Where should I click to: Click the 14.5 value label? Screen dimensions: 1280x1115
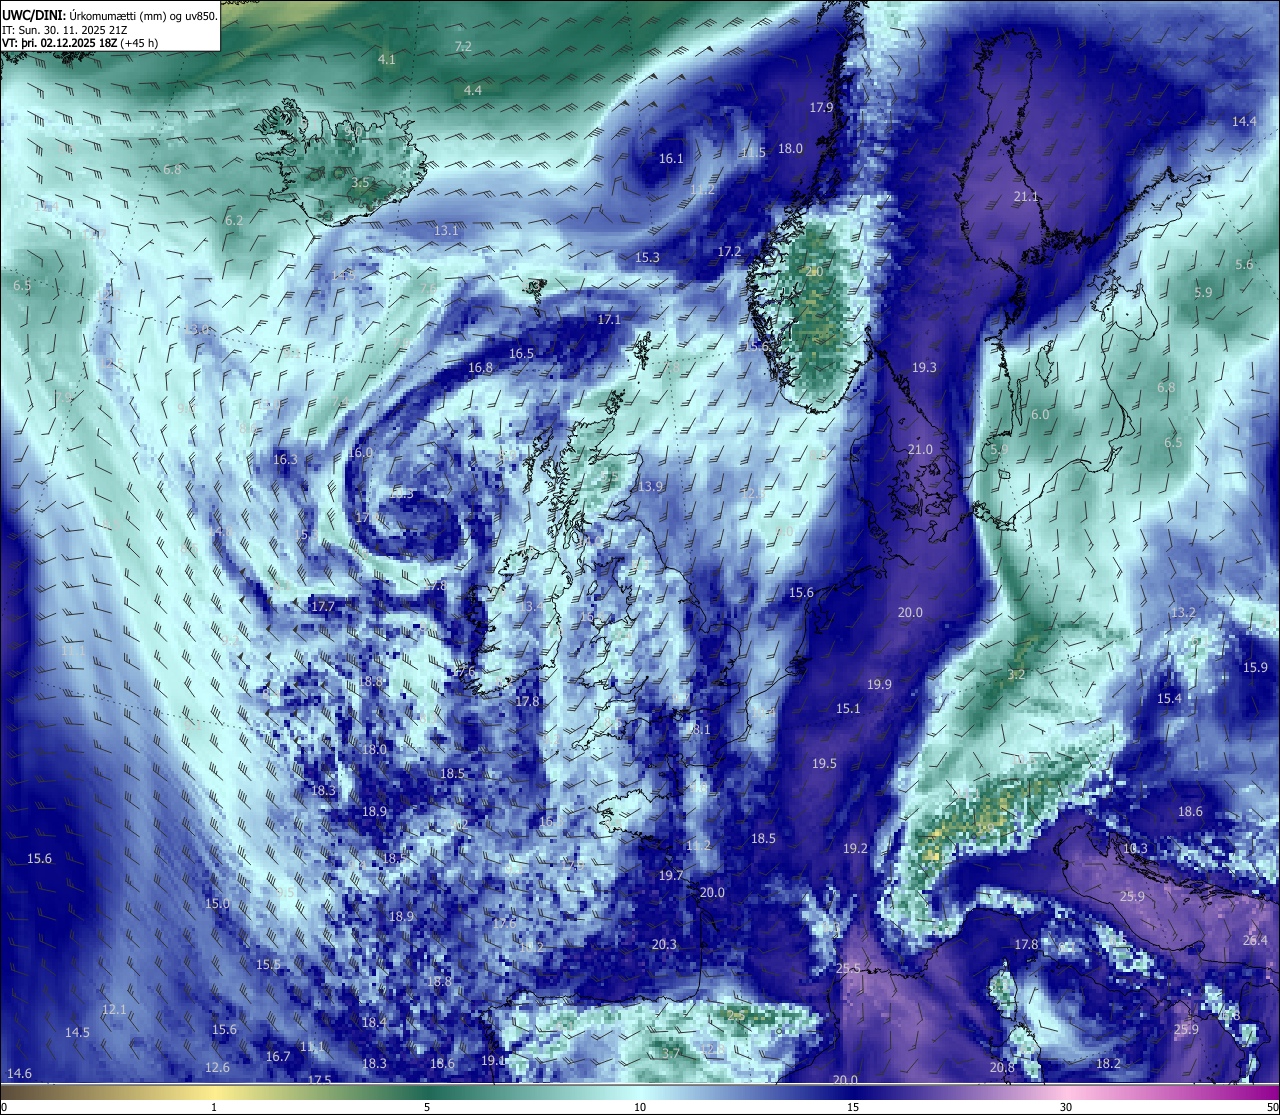pos(77,1032)
